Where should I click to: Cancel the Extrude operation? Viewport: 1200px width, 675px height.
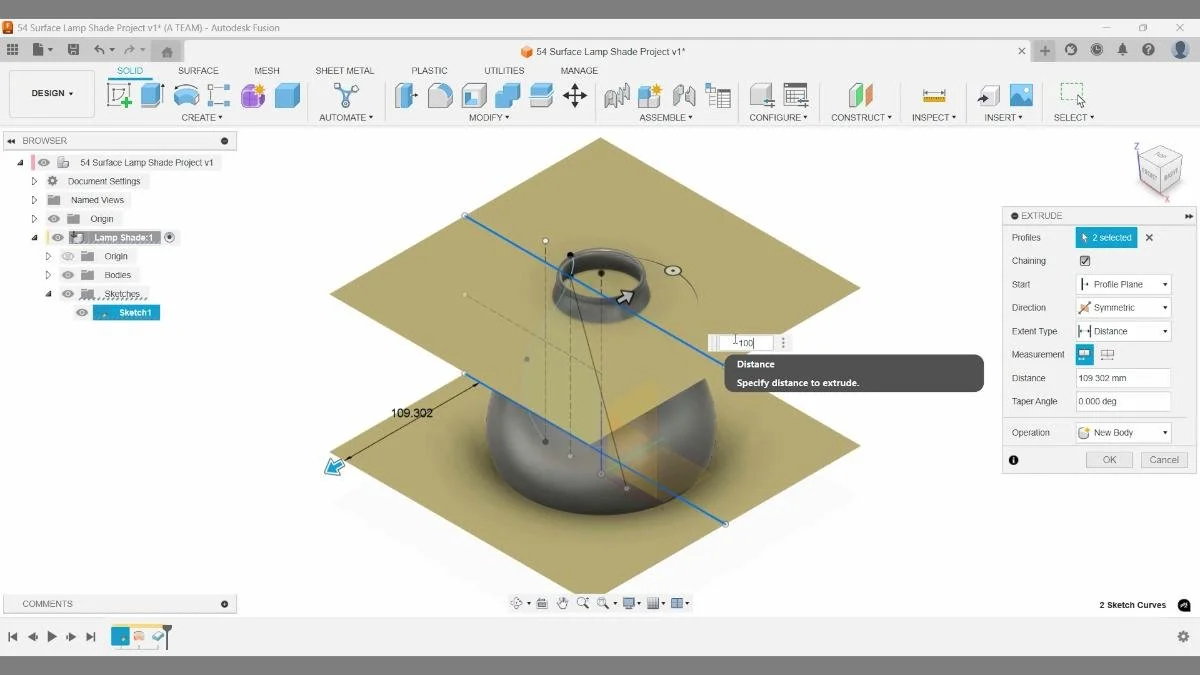[x=1163, y=460]
